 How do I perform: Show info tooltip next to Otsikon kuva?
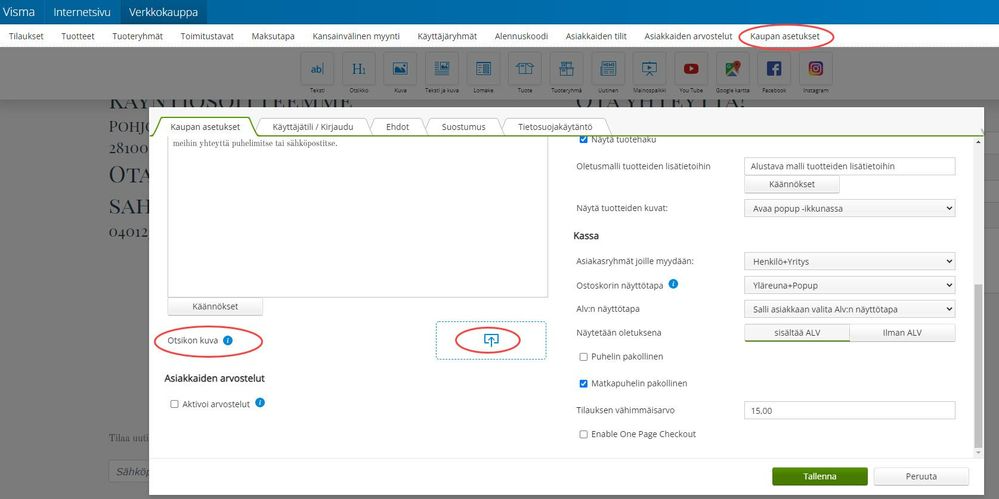pyautogui.click(x=228, y=340)
